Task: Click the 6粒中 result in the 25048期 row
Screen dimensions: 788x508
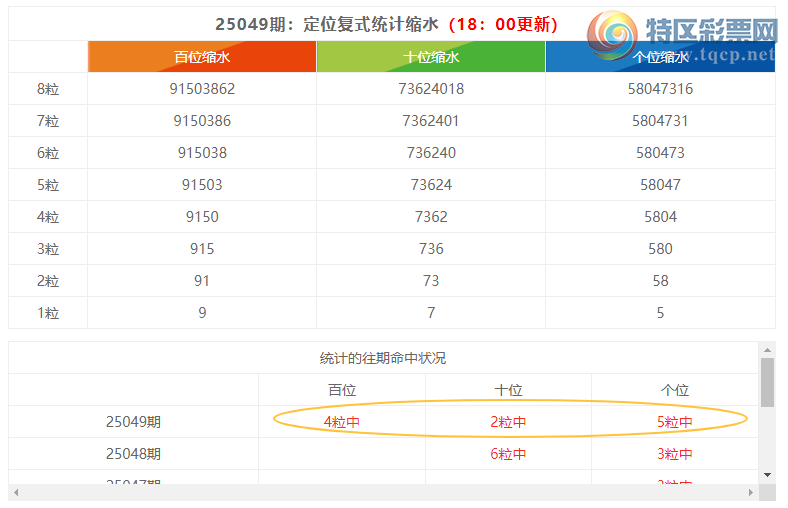Action: tap(508, 454)
